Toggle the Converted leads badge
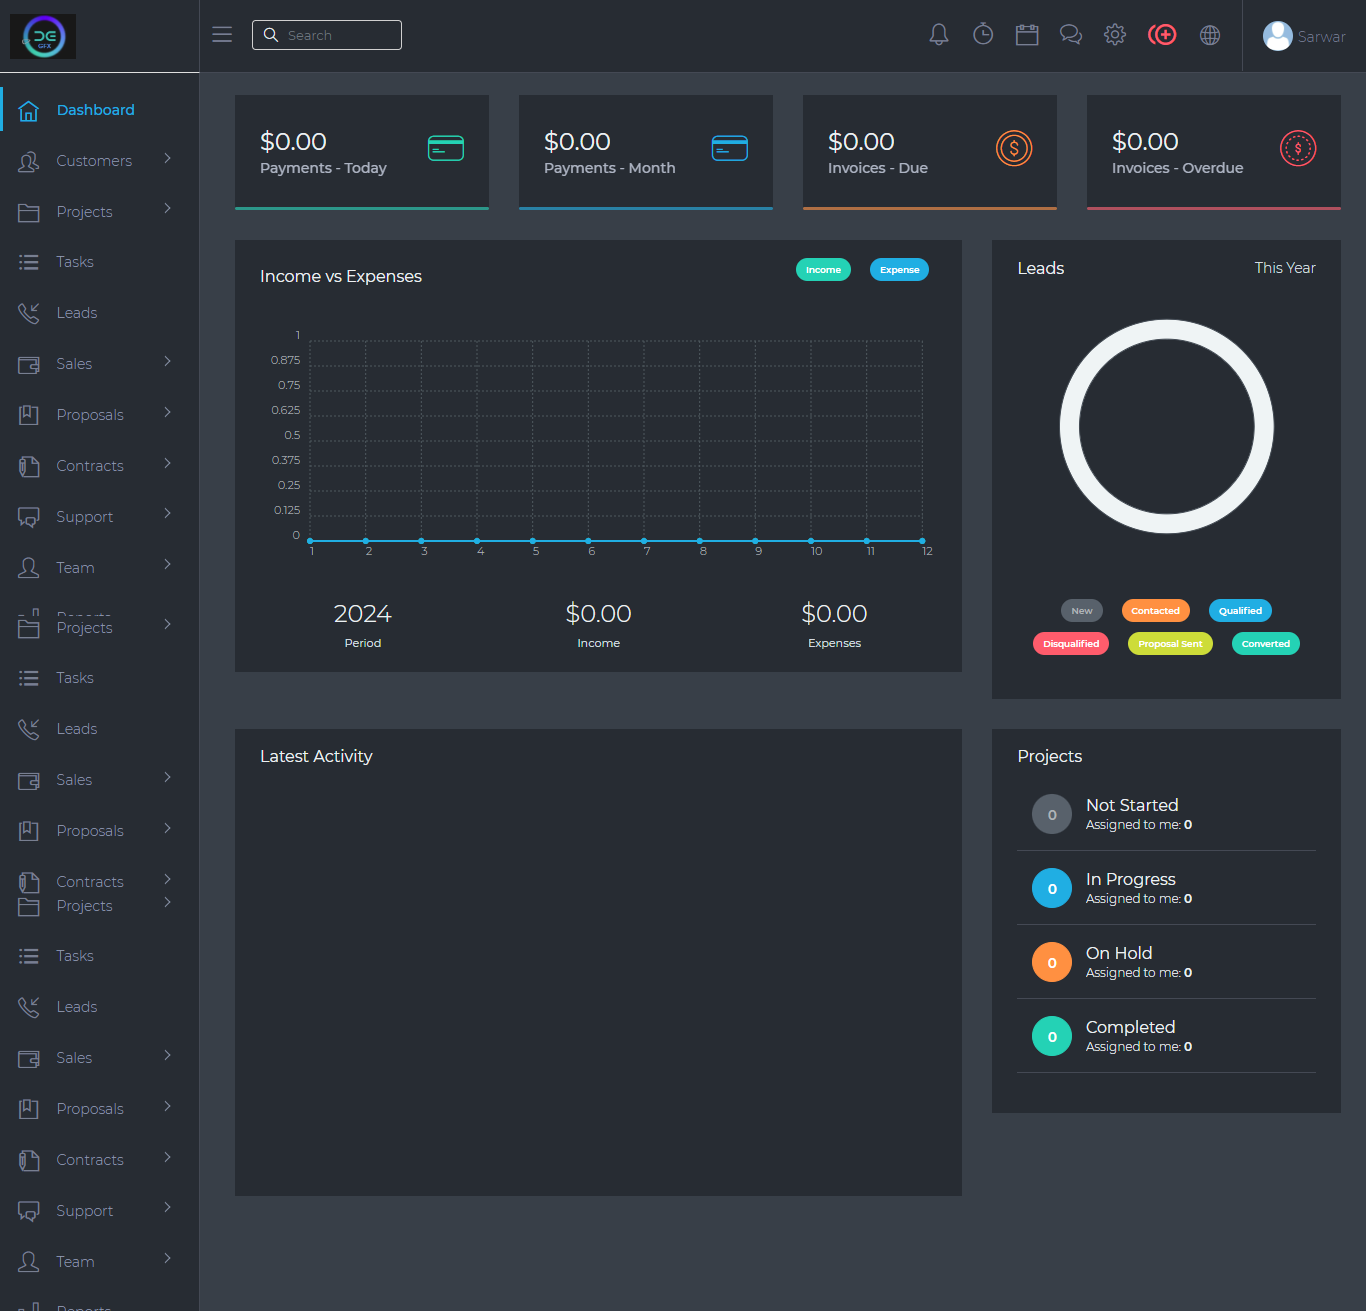Viewport: 1366px width, 1311px height. coord(1266,644)
